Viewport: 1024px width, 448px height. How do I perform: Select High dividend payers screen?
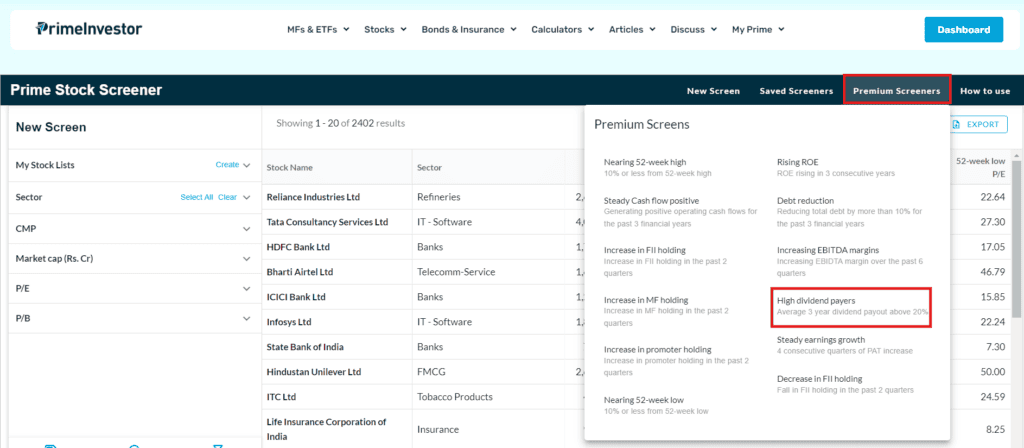pos(852,306)
